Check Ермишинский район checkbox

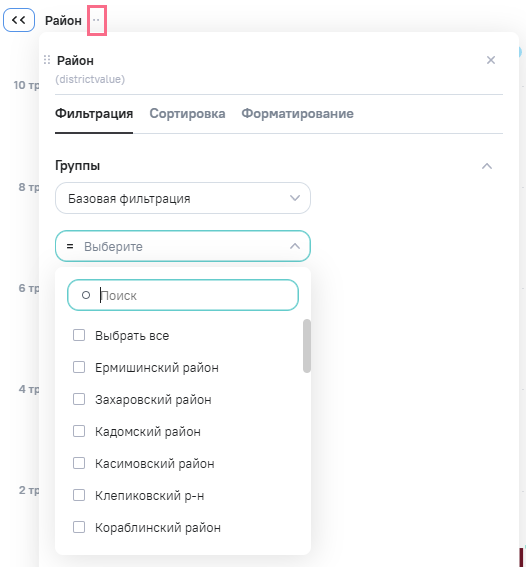(79, 367)
